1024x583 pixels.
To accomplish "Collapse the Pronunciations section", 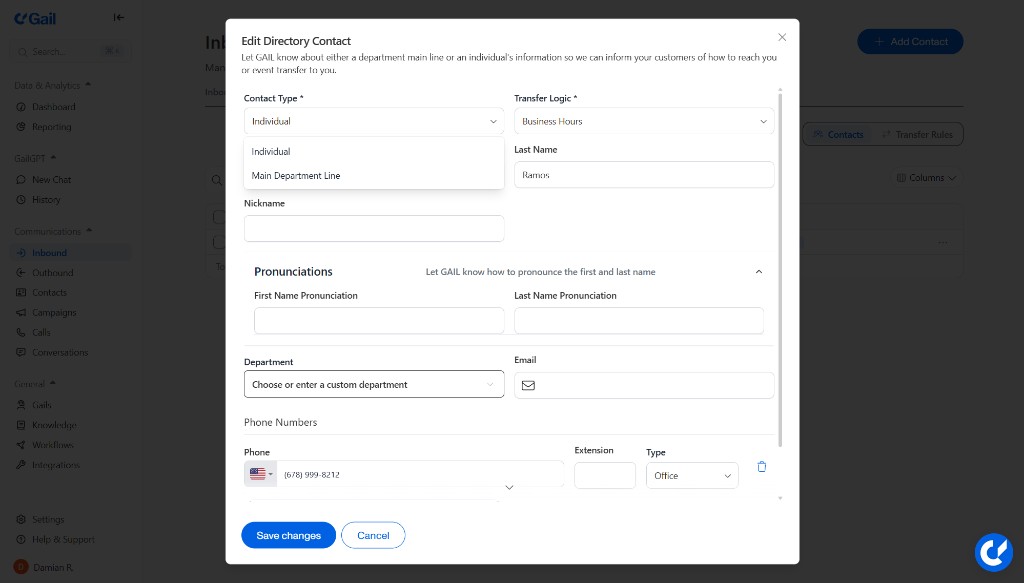I will 758,271.
